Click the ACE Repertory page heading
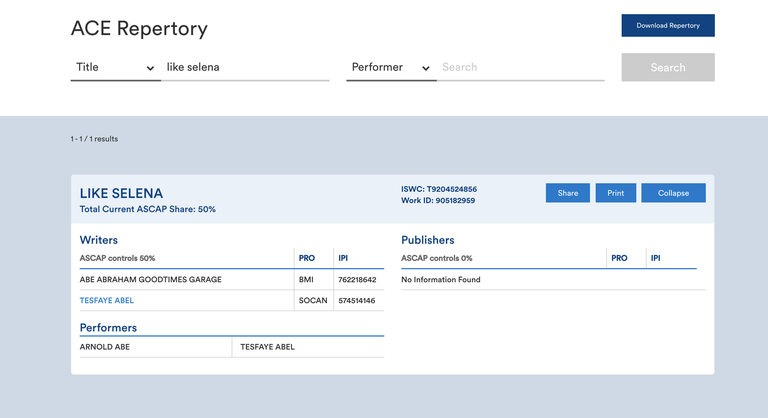Viewport: 768px width, 418px height. 139,28
